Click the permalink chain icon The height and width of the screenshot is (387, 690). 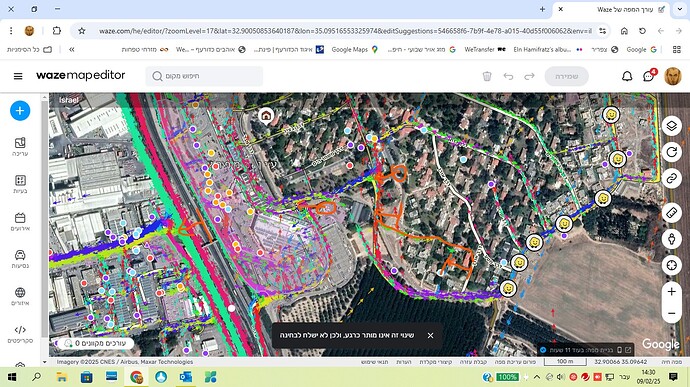pos(672,178)
